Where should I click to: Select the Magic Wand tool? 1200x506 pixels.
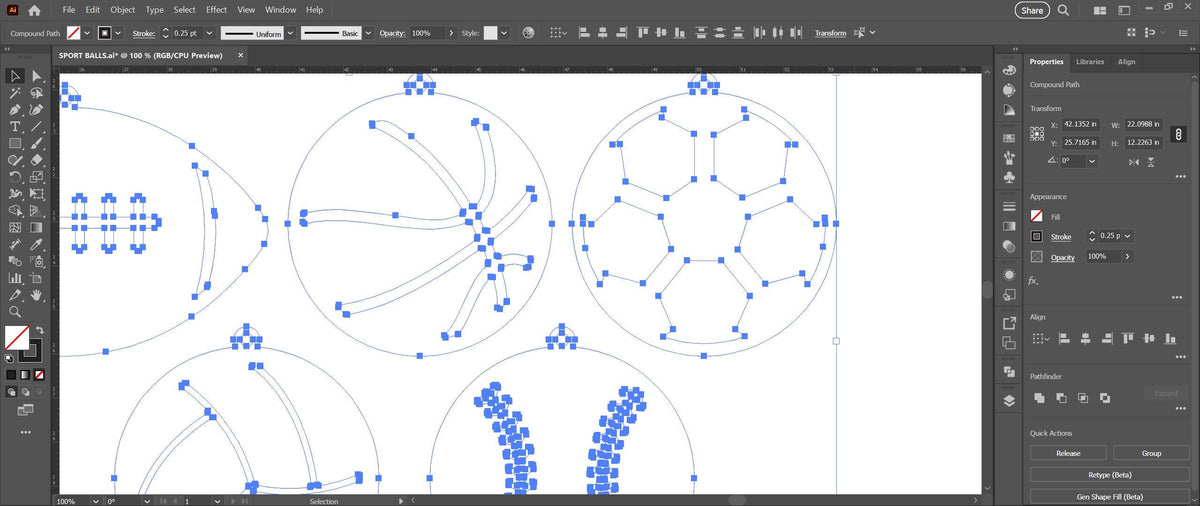(x=16, y=93)
